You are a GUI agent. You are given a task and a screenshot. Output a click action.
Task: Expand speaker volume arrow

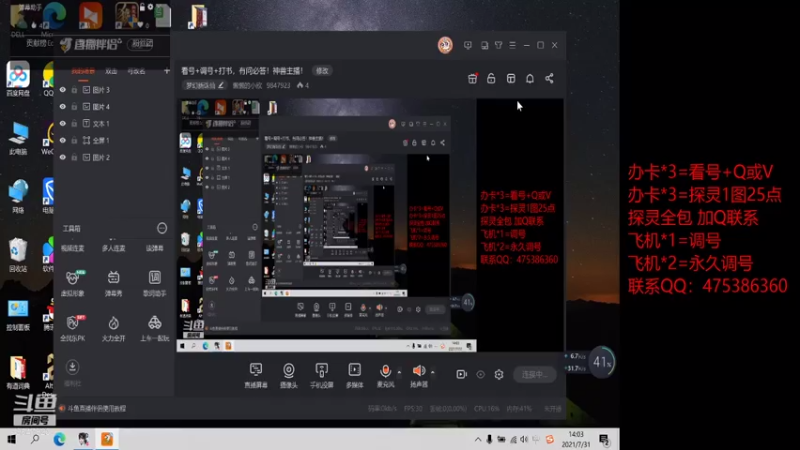[433, 372]
